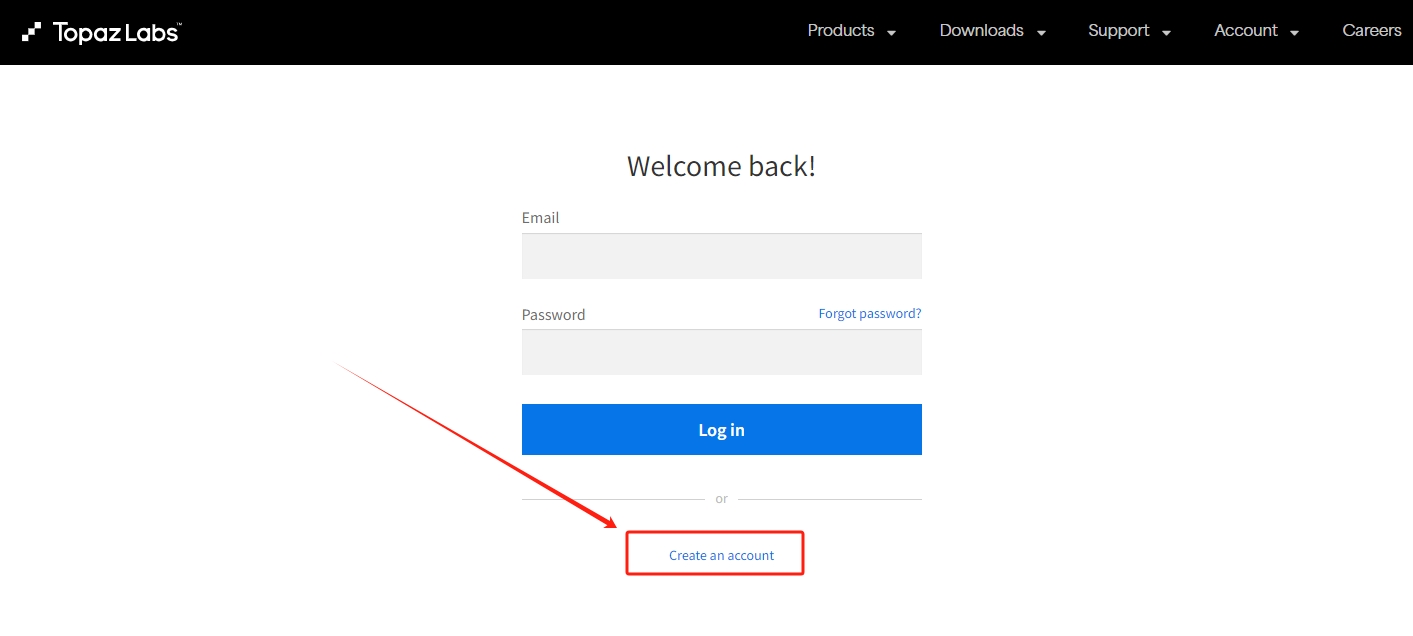Viewport: 1413px width, 636px height.
Task: Expand the arrow next to Products
Action: [891, 33]
